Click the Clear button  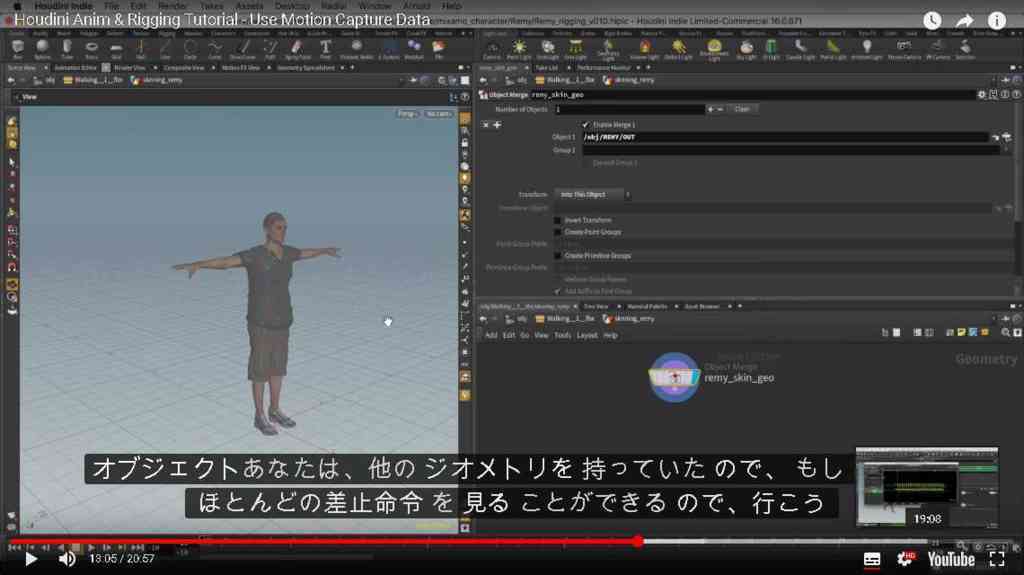point(741,109)
